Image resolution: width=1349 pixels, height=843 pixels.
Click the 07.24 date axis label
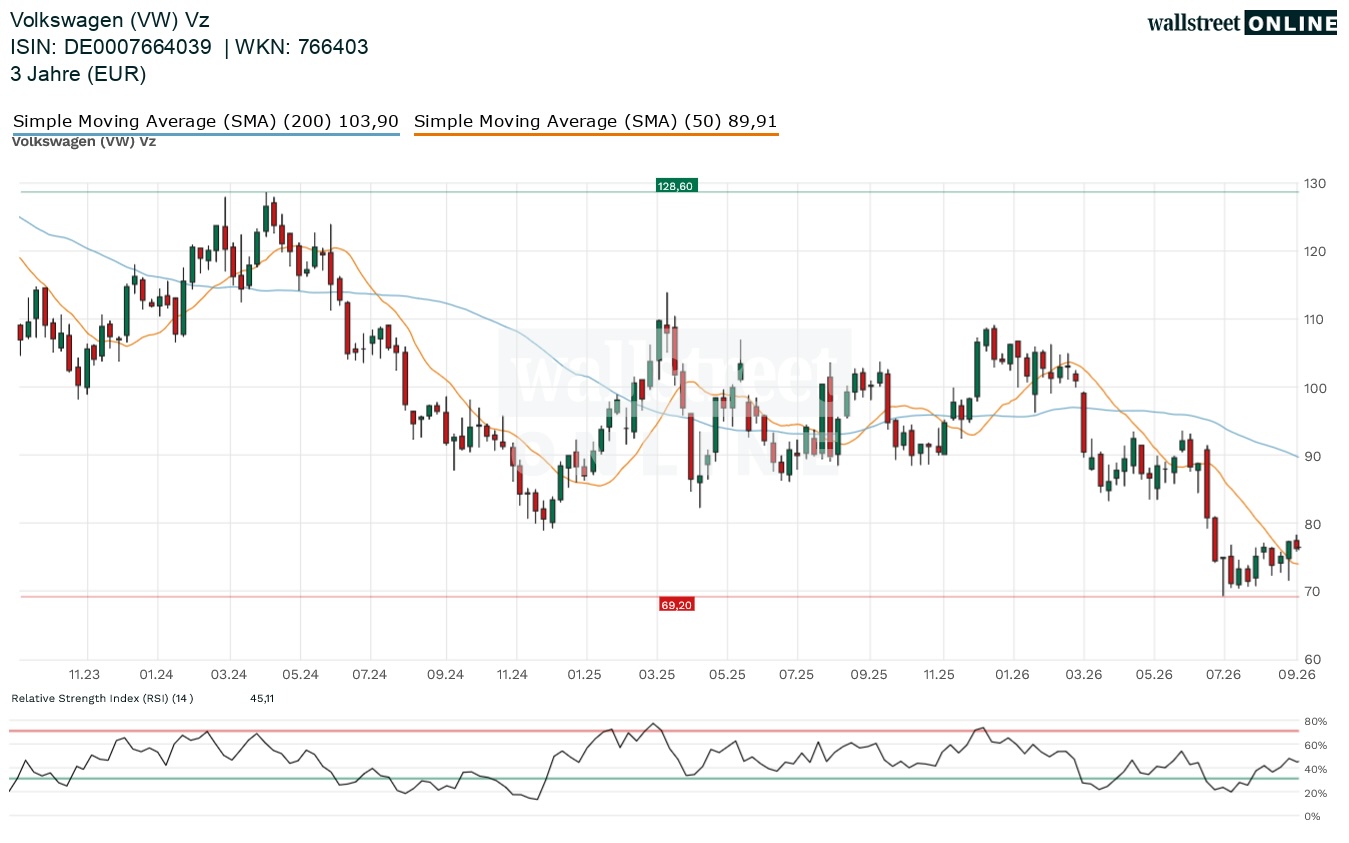point(369,675)
